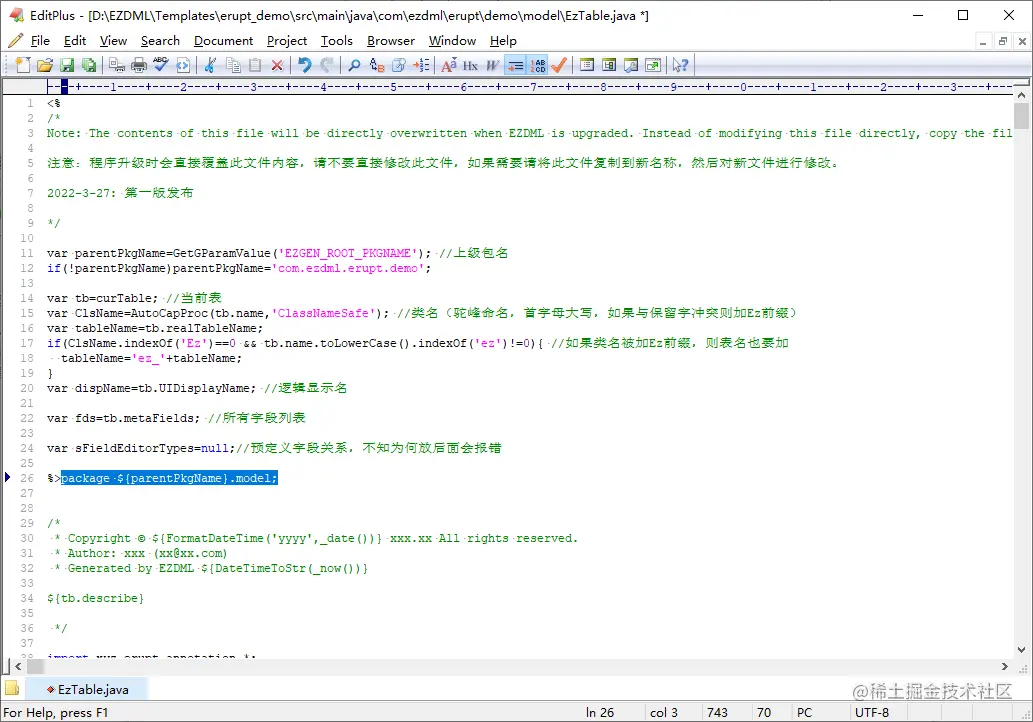Viewport: 1033px width, 722px height.
Task: Click the horizontal scrollbar left arrow
Action: (x=18, y=667)
